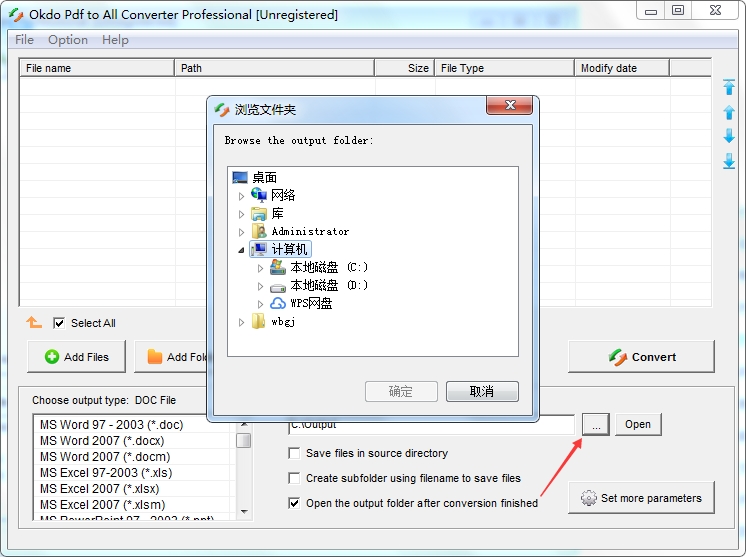Click the logo icon in browse dialog title
746x557 pixels.
coord(222,109)
